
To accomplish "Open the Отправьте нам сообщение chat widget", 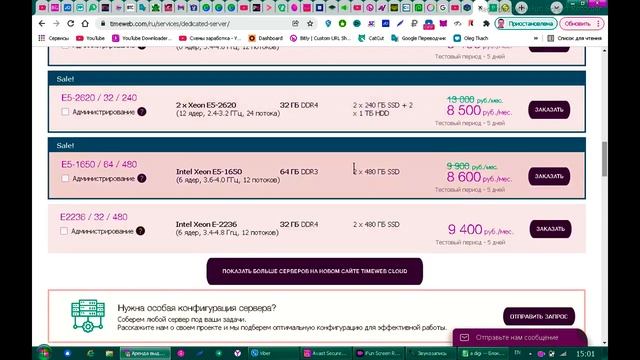I will pyautogui.click(x=520, y=338).
